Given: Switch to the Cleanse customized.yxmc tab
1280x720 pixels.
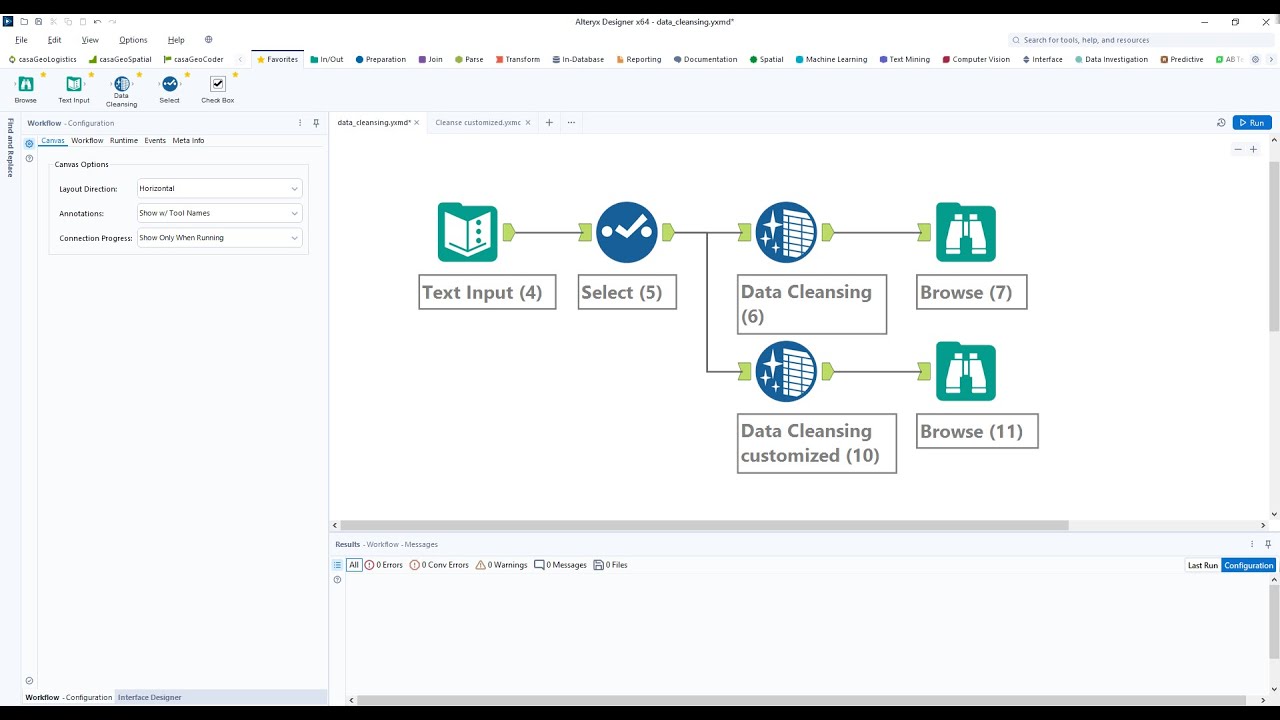Looking at the screenshot, I should 478,123.
